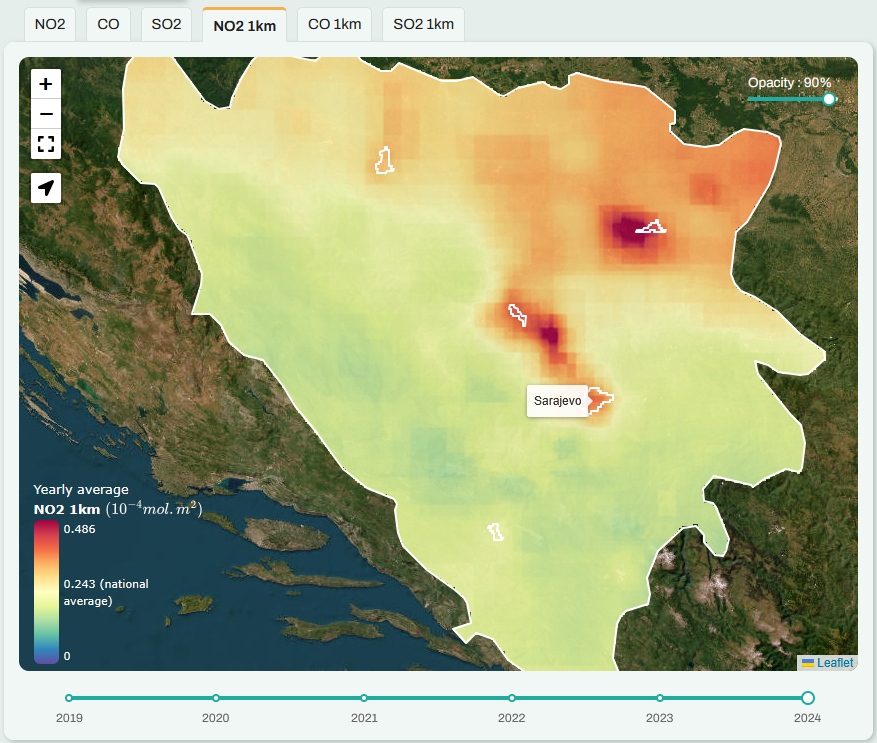Enter fullscreen mode via the expand icon
877x743 pixels.
point(44,144)
